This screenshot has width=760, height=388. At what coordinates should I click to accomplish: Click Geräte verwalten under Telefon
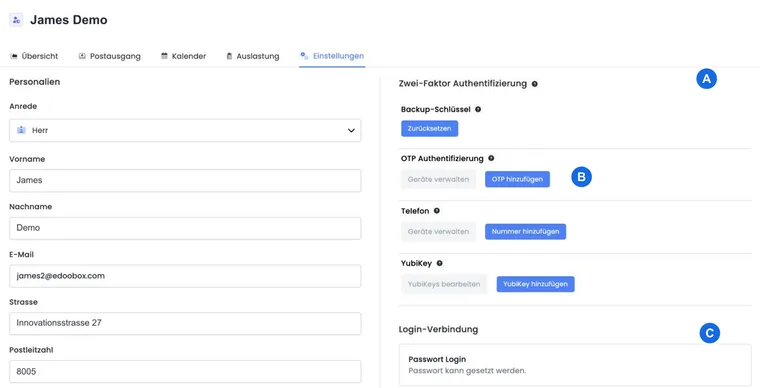point(438,232)
